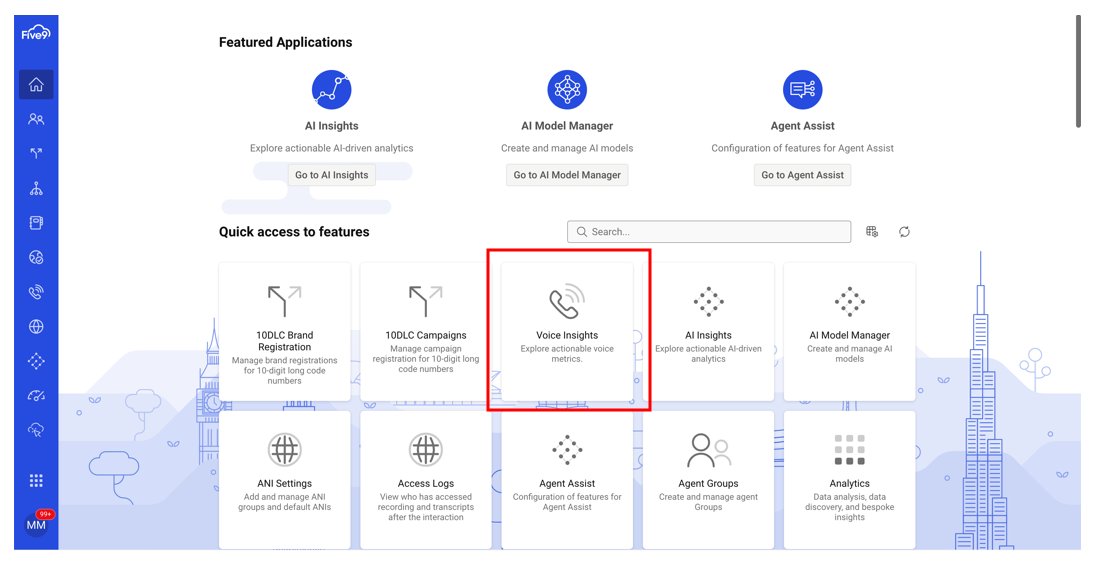Screen dimensions: 1106x563
Task: Click the page vertical scrollbar thumb
Action: [x=1078, y=71]
